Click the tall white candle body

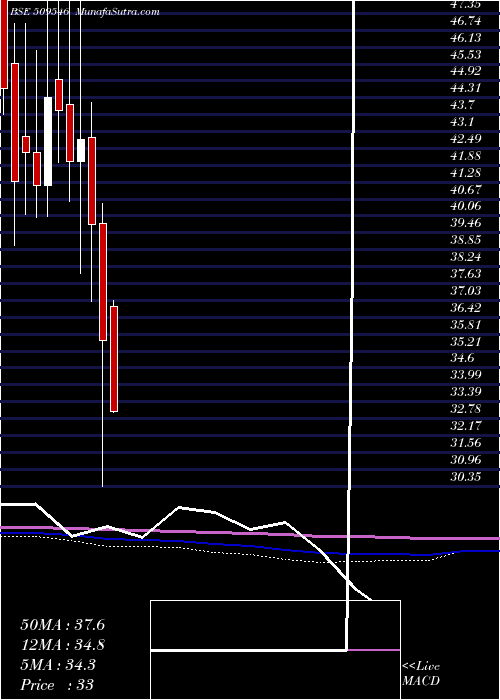[48, 141]
